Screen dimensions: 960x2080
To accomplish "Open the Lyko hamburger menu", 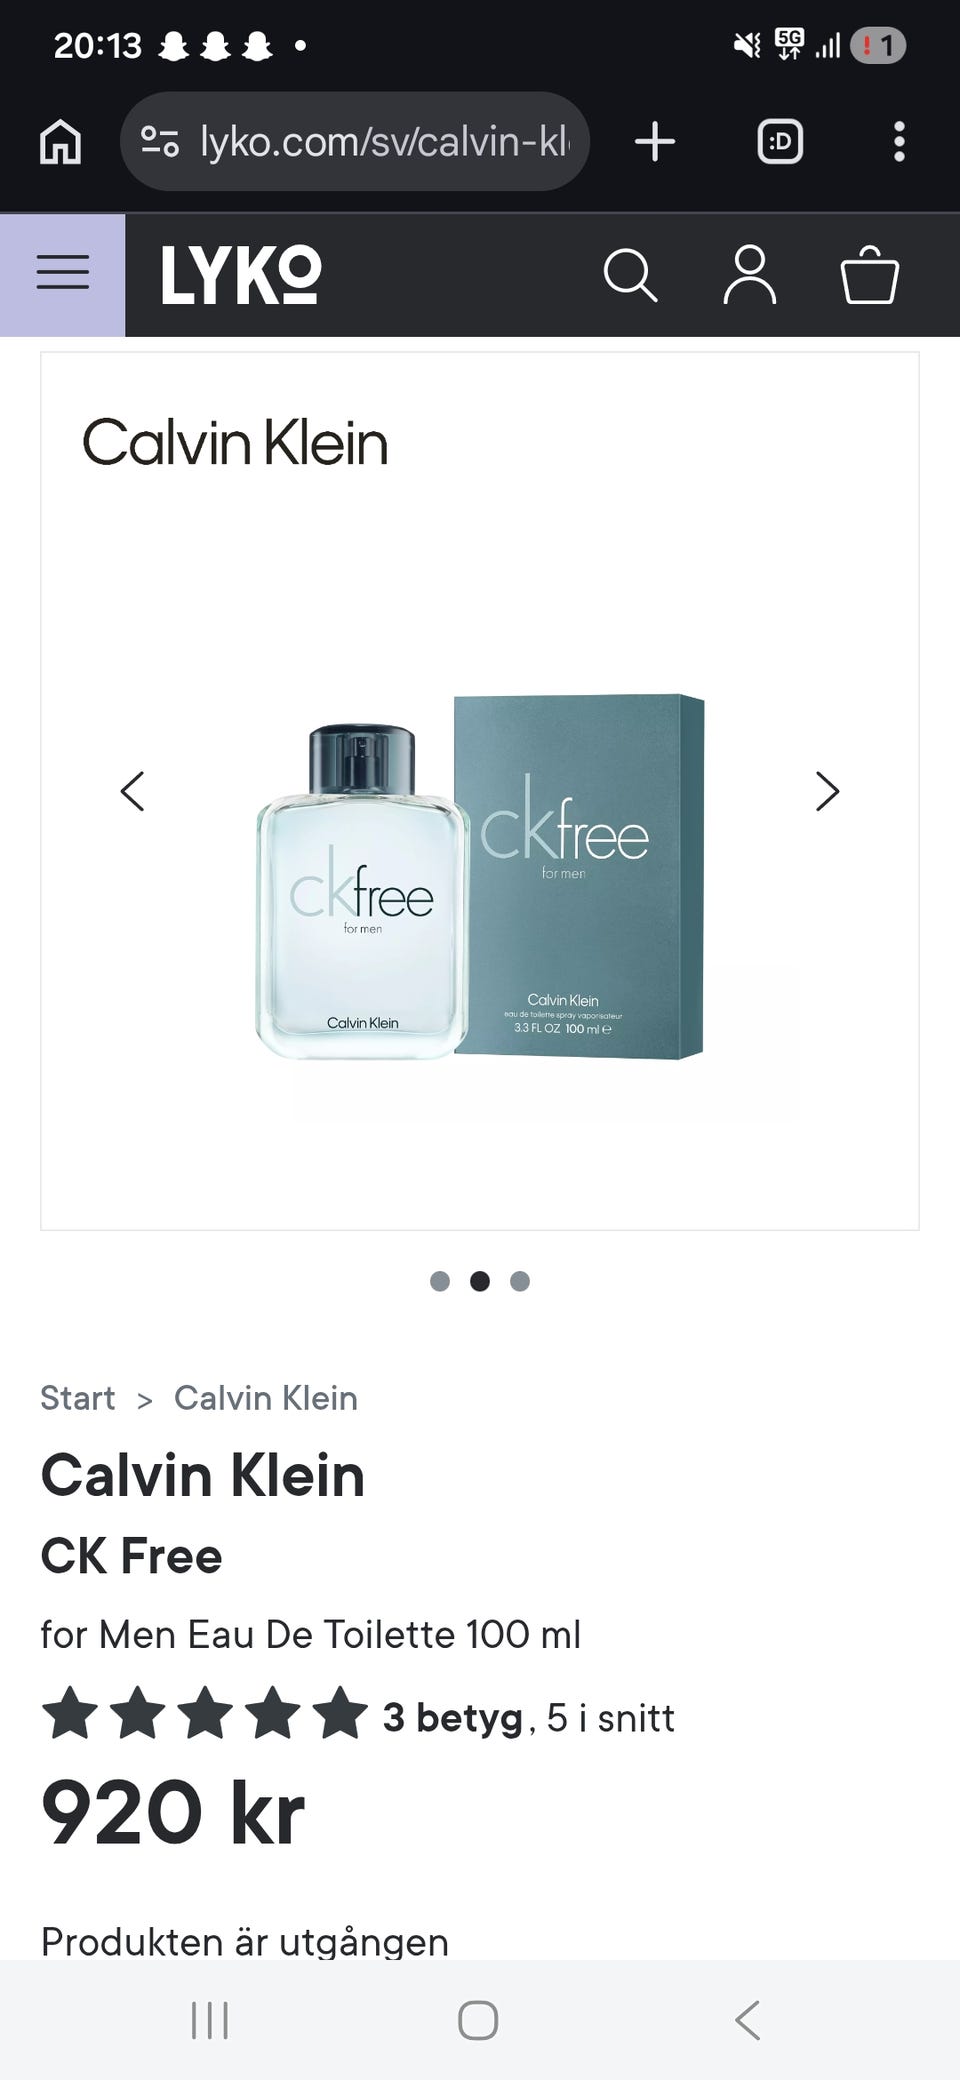I will click(62, 273).
